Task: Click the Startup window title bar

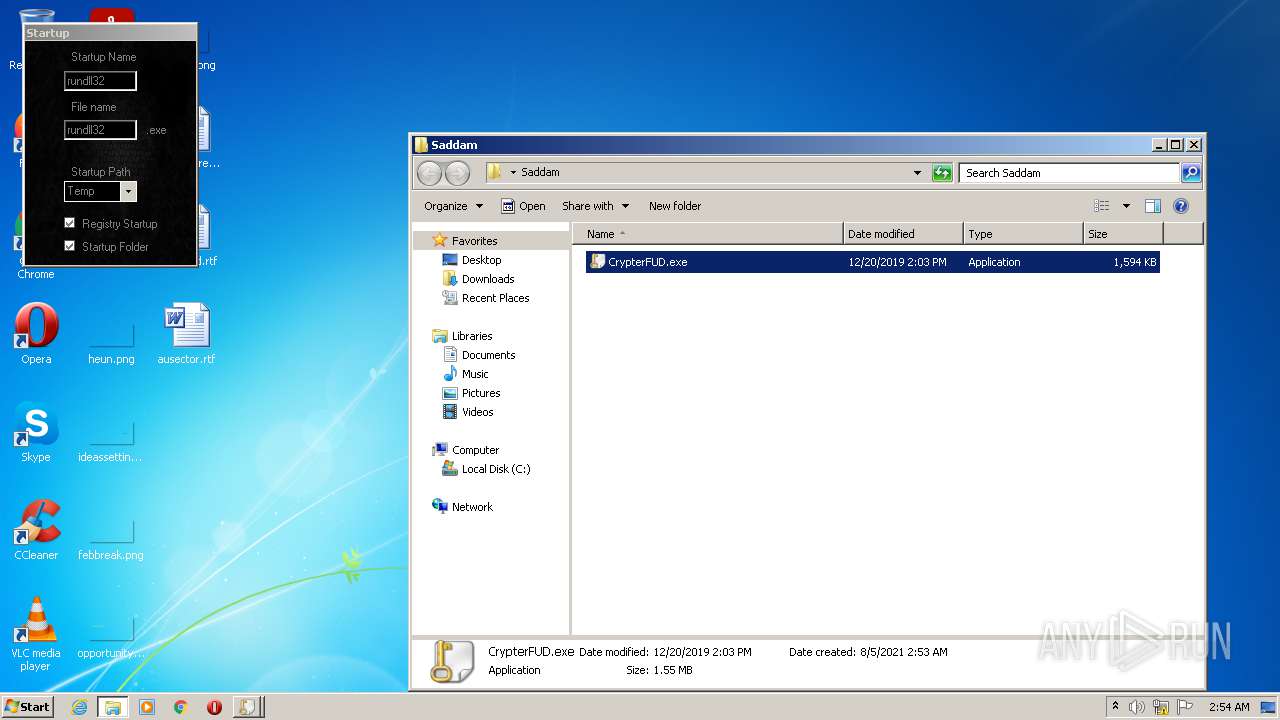Action: pos(110,33)
